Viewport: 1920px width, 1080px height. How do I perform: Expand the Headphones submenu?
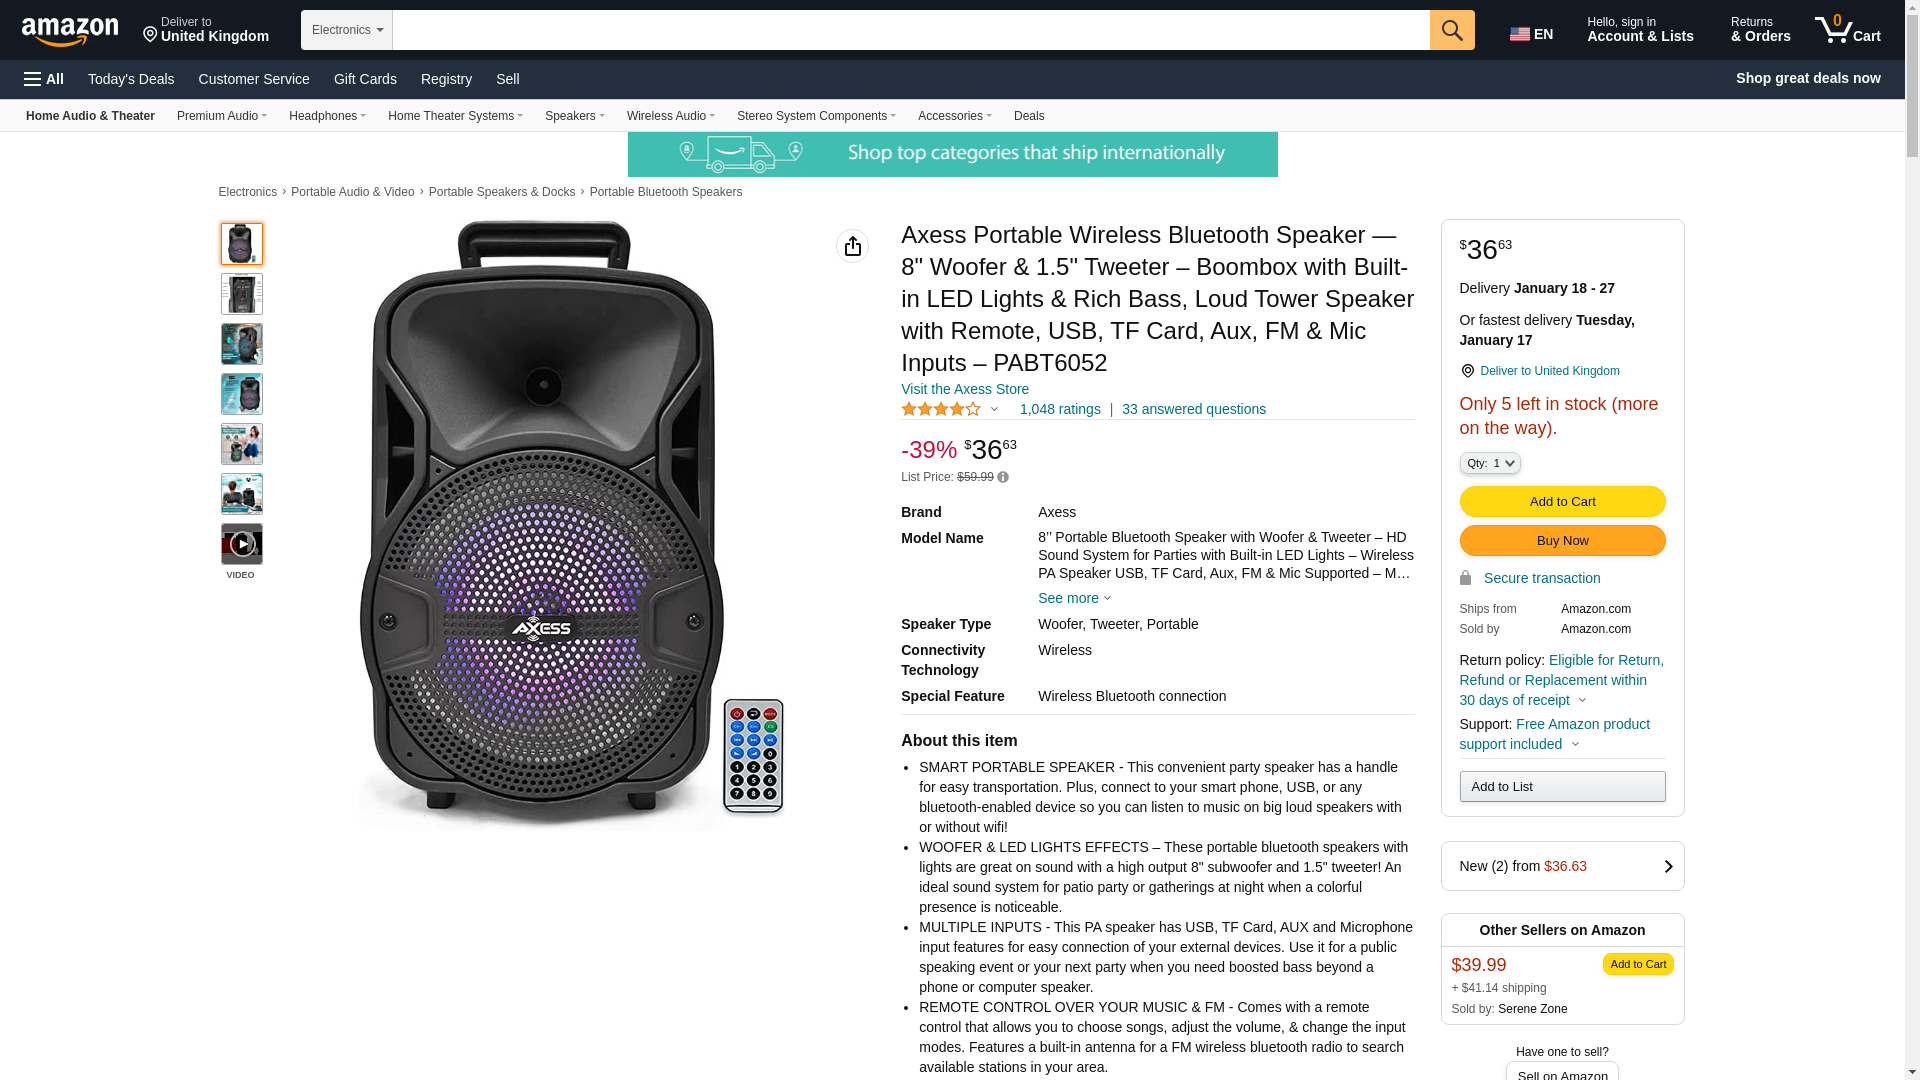click(327, 116)
